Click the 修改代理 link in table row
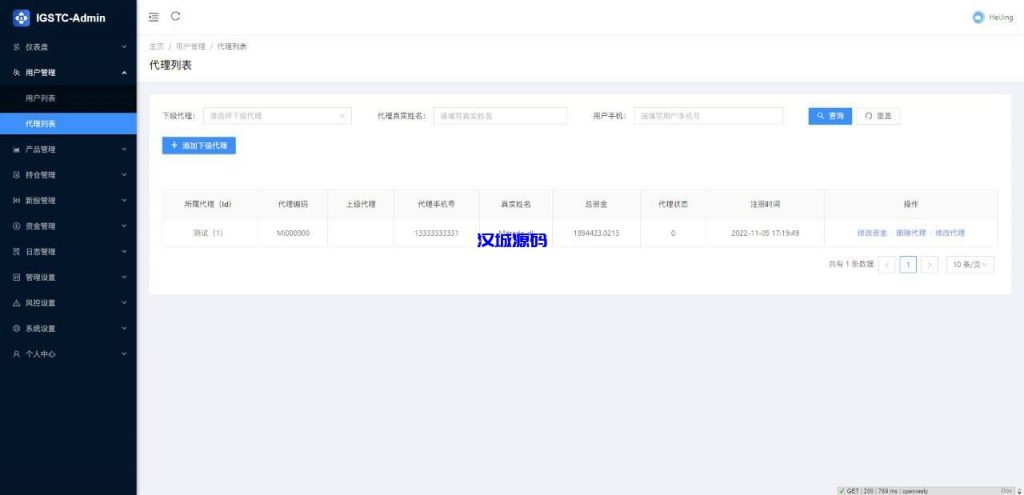The image size is (1024, 495). [950, 233]
